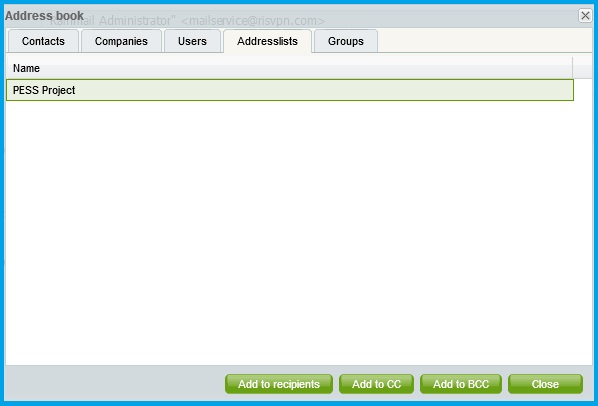
Task: Click the blank header cell right of Name
Action: (582, 68)
